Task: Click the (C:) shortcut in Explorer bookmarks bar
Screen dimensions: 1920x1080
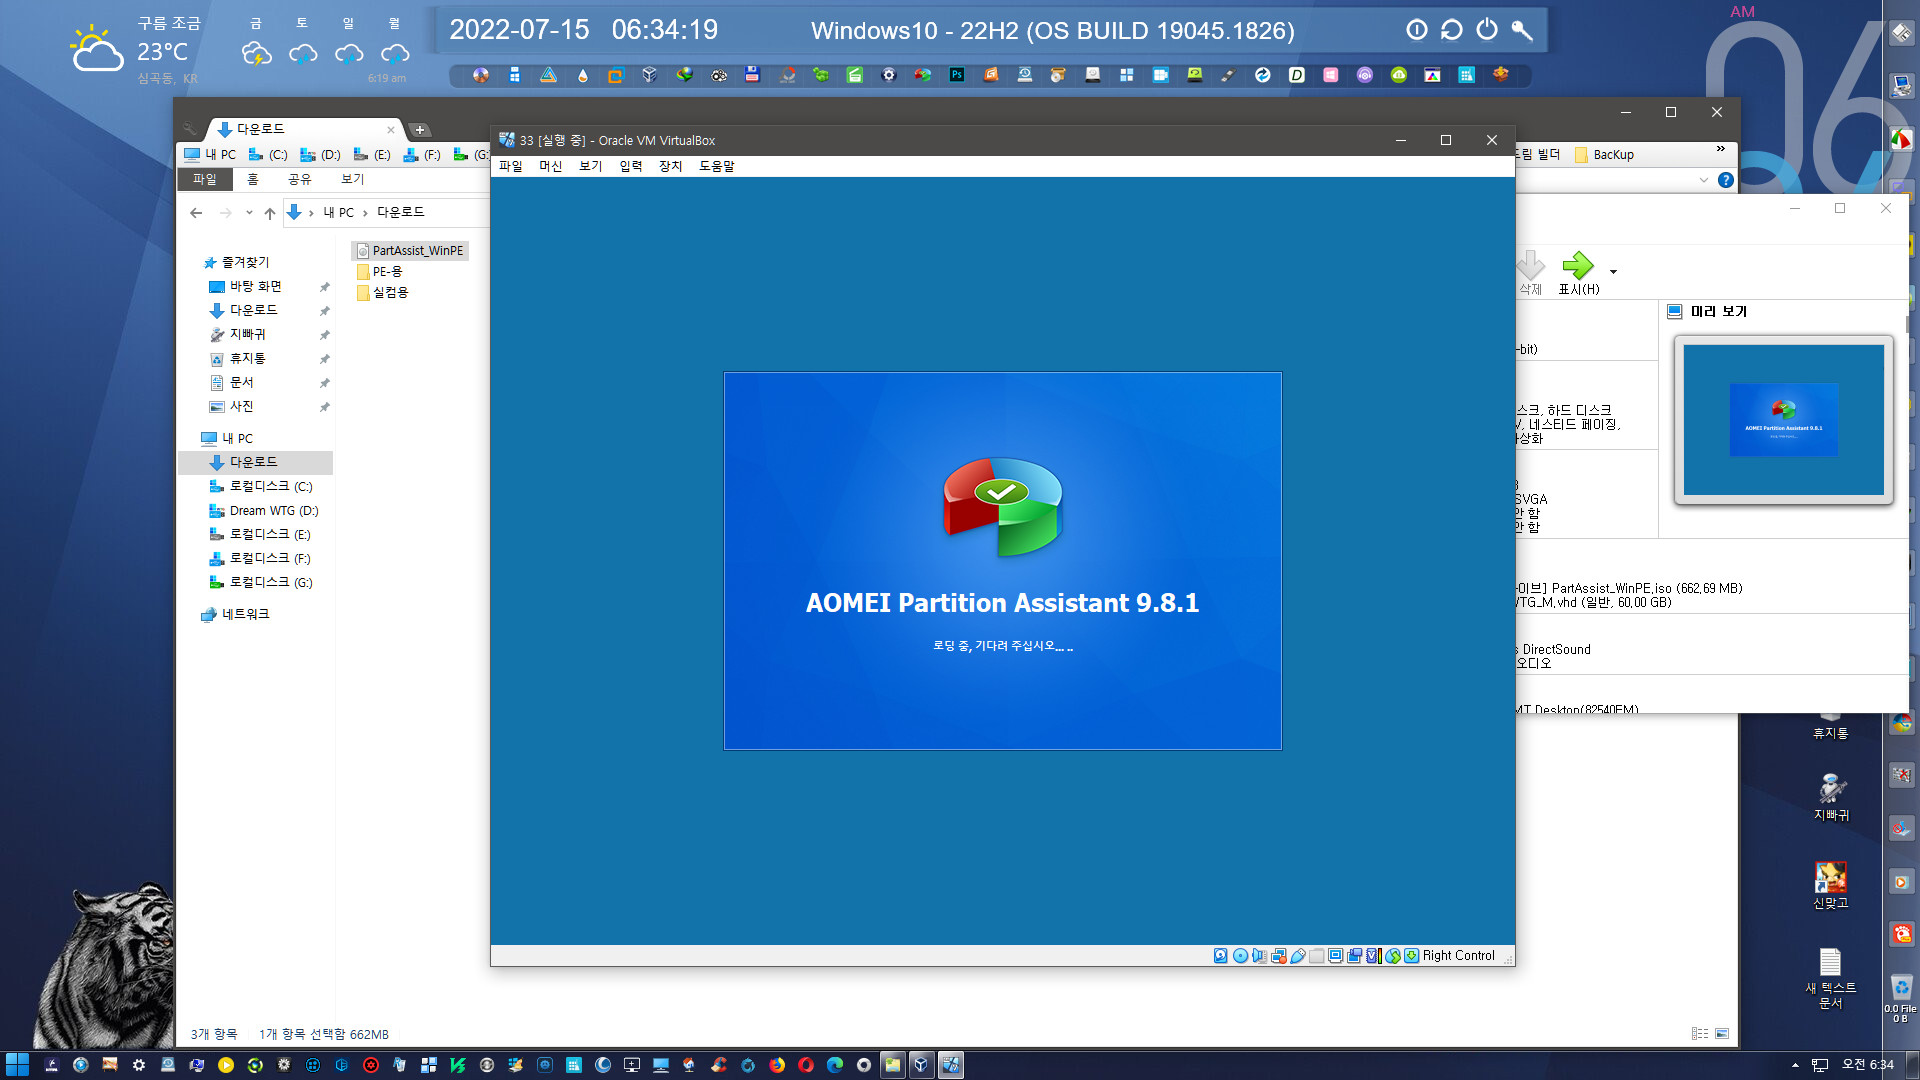Action: coord(268,155)
